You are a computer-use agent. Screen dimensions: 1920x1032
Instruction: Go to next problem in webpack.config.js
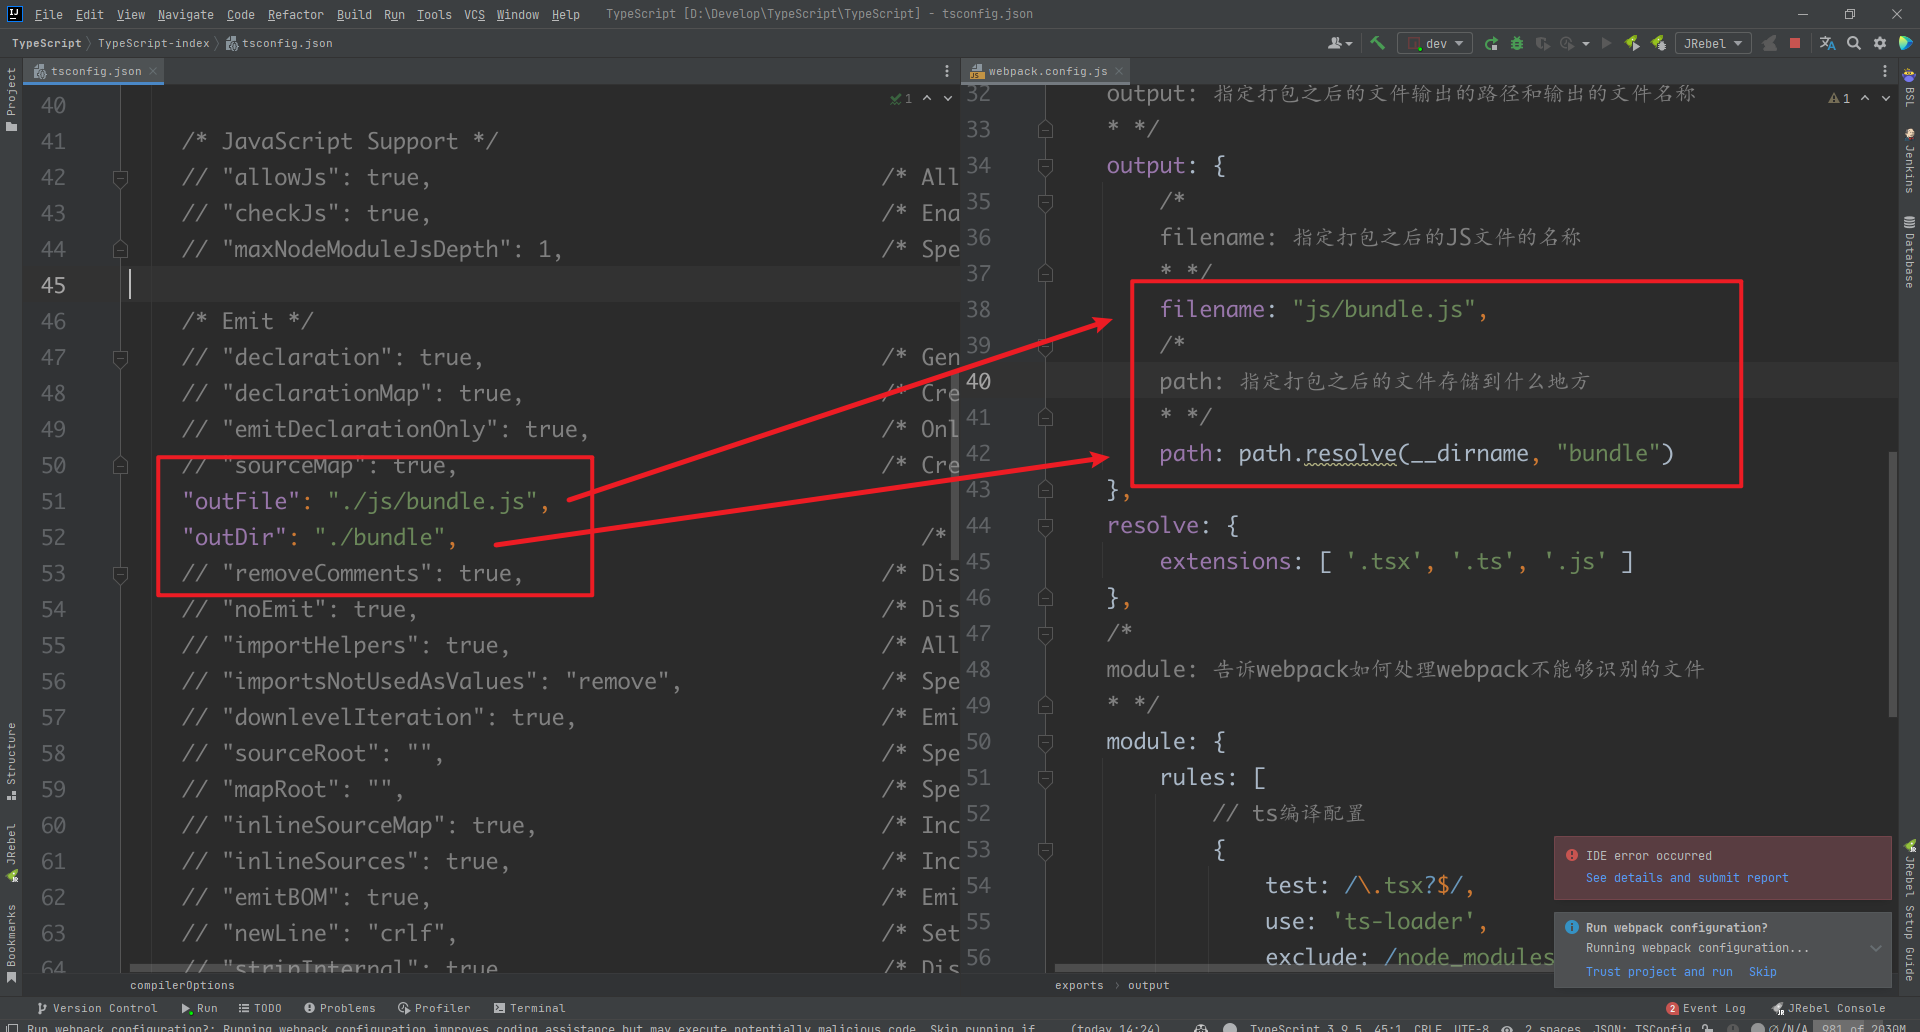[x=1886, y=98]
